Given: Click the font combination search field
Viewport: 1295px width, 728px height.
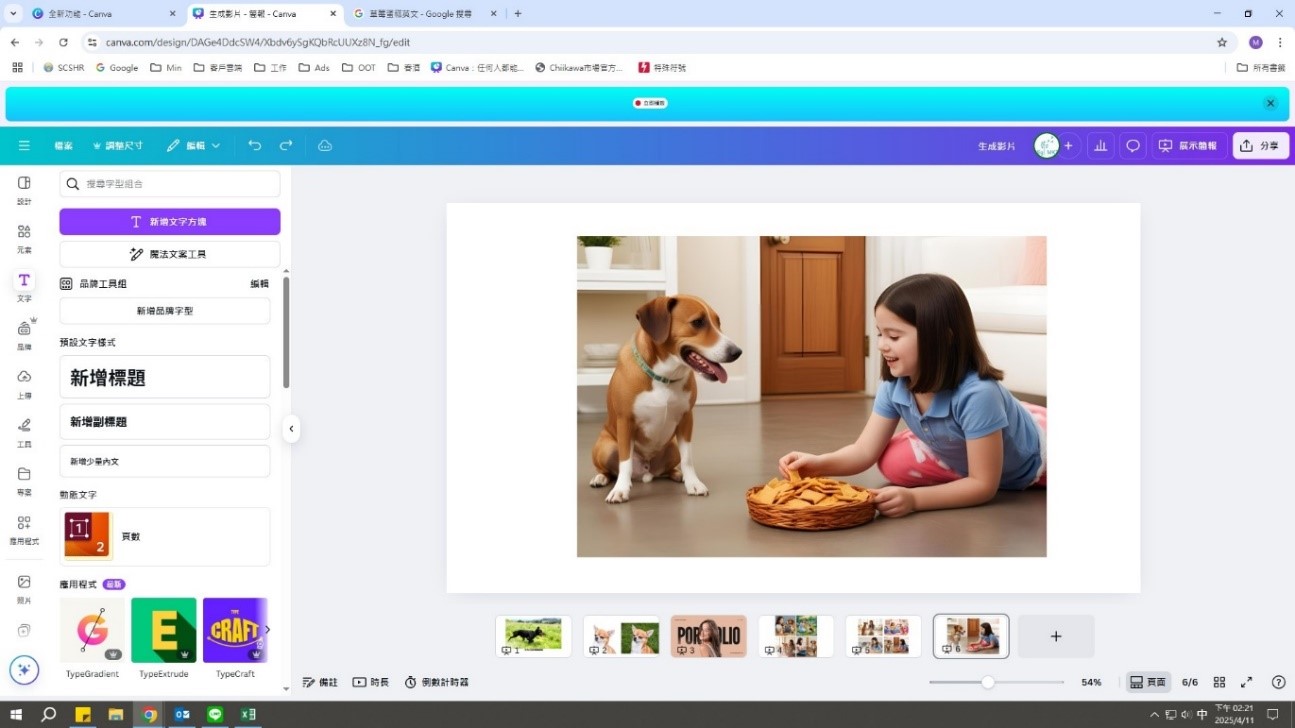Looking at the screenshot, I should pos(170,184).
